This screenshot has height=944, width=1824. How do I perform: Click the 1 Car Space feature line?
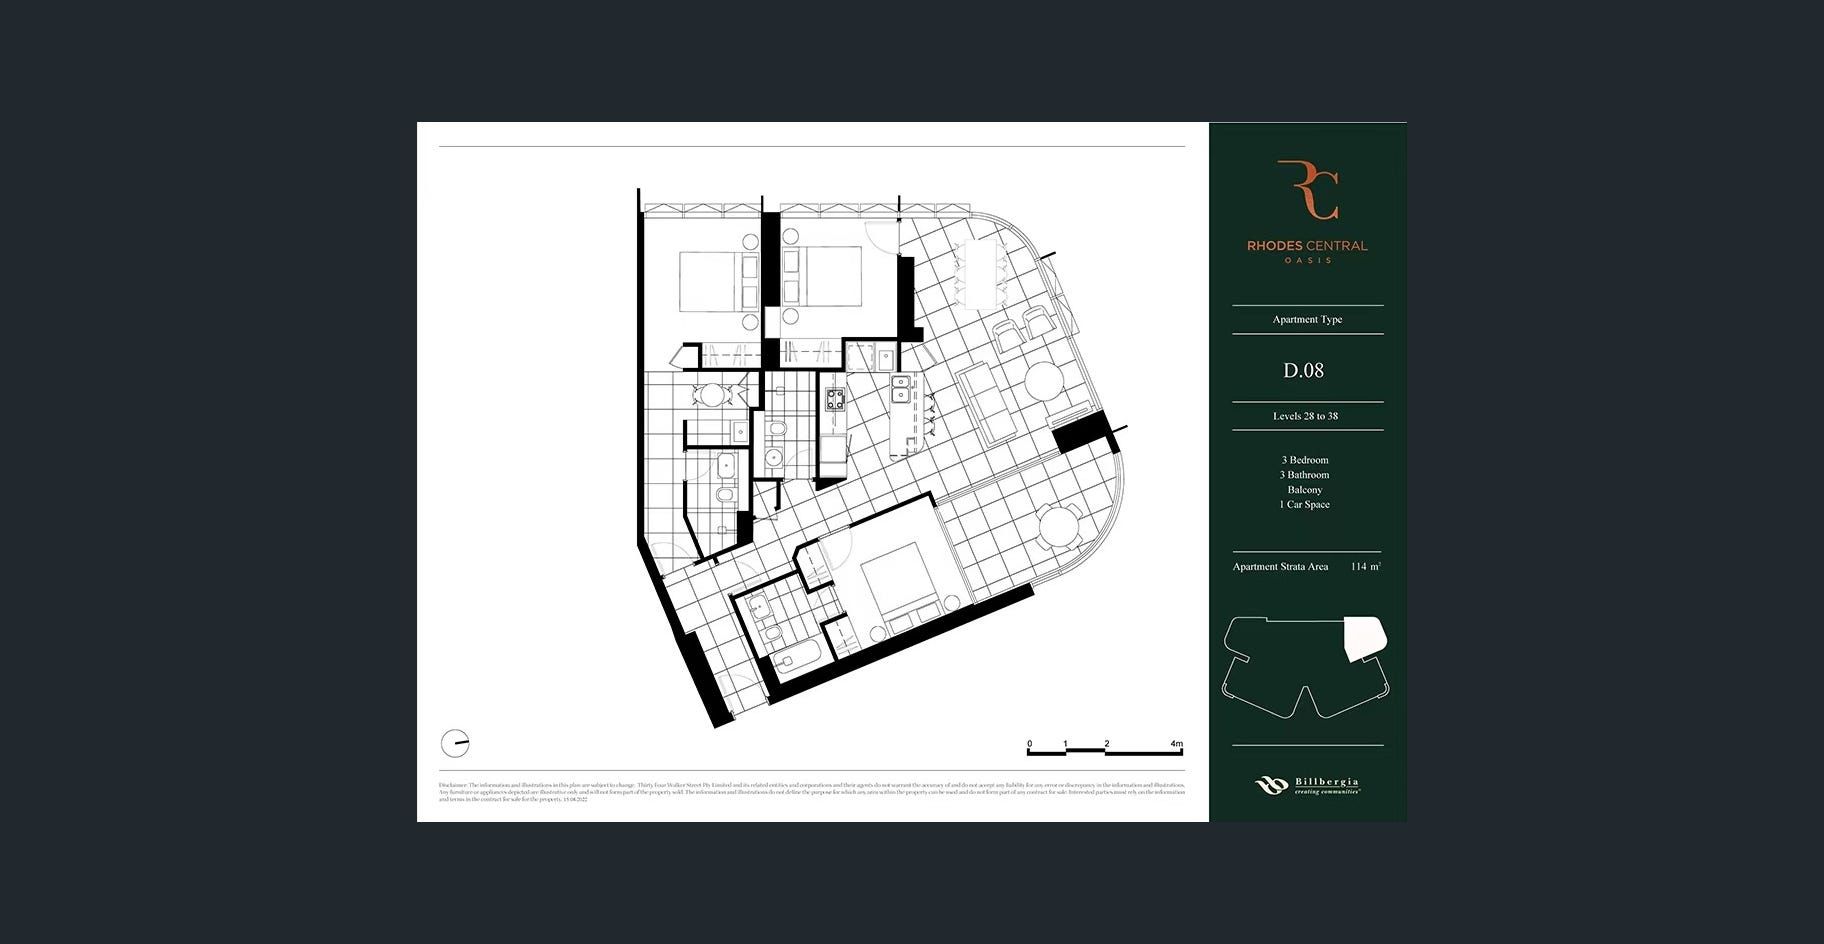pyautogui.click(x=1305, y=505)
